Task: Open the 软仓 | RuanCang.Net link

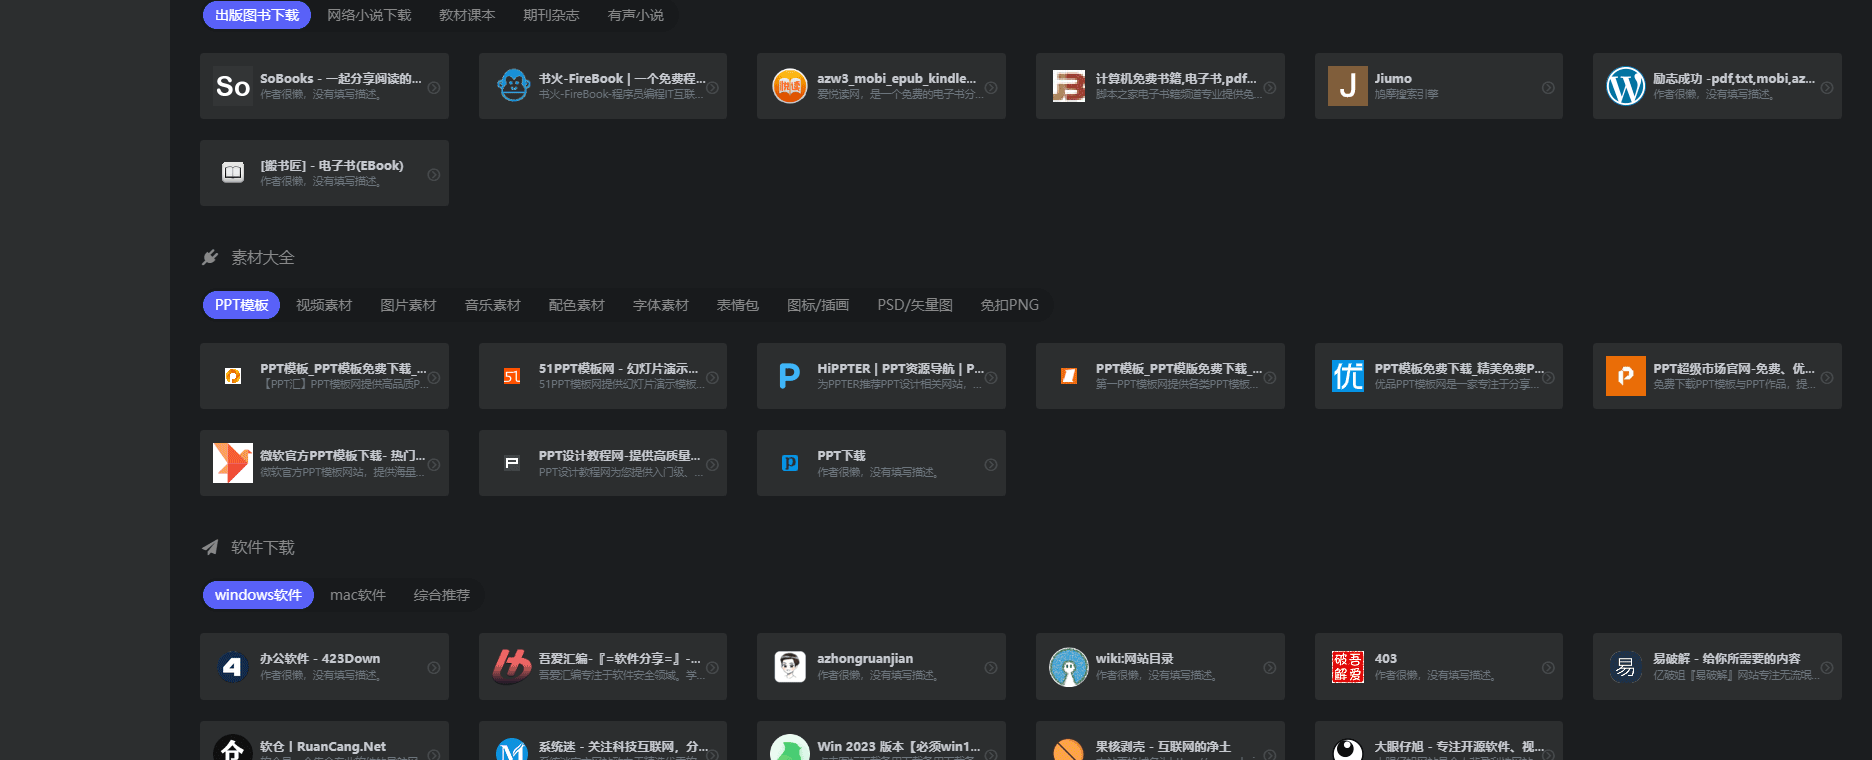Action: click(323, 746)
